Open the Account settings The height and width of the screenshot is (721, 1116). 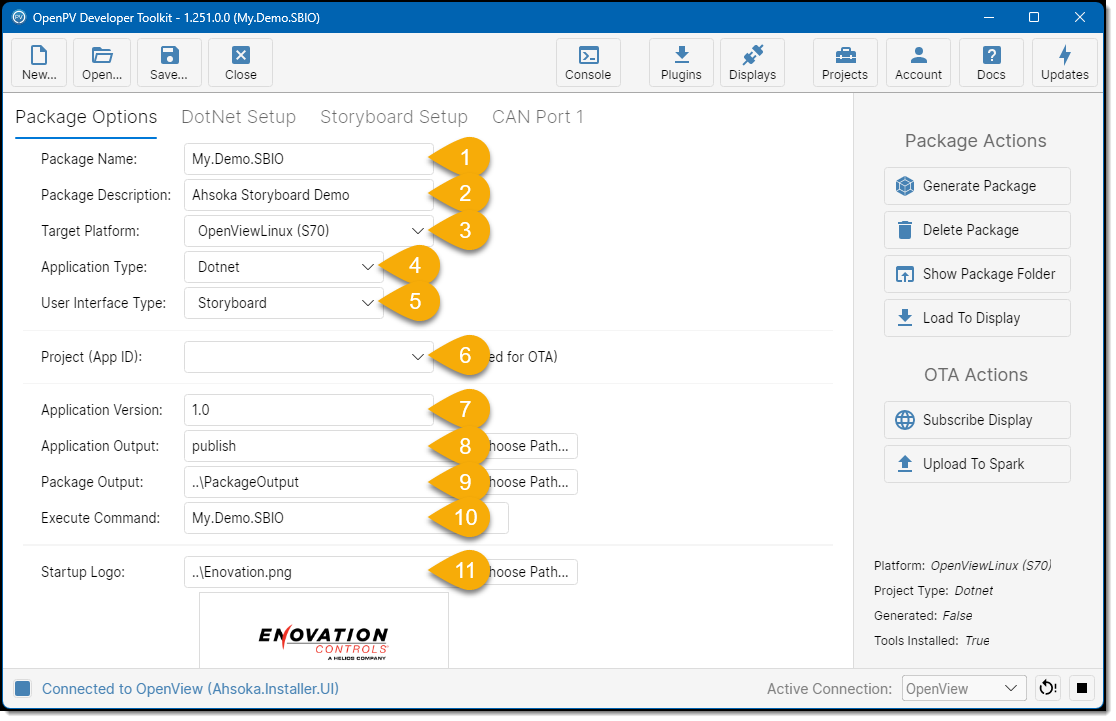coord(918,63)
